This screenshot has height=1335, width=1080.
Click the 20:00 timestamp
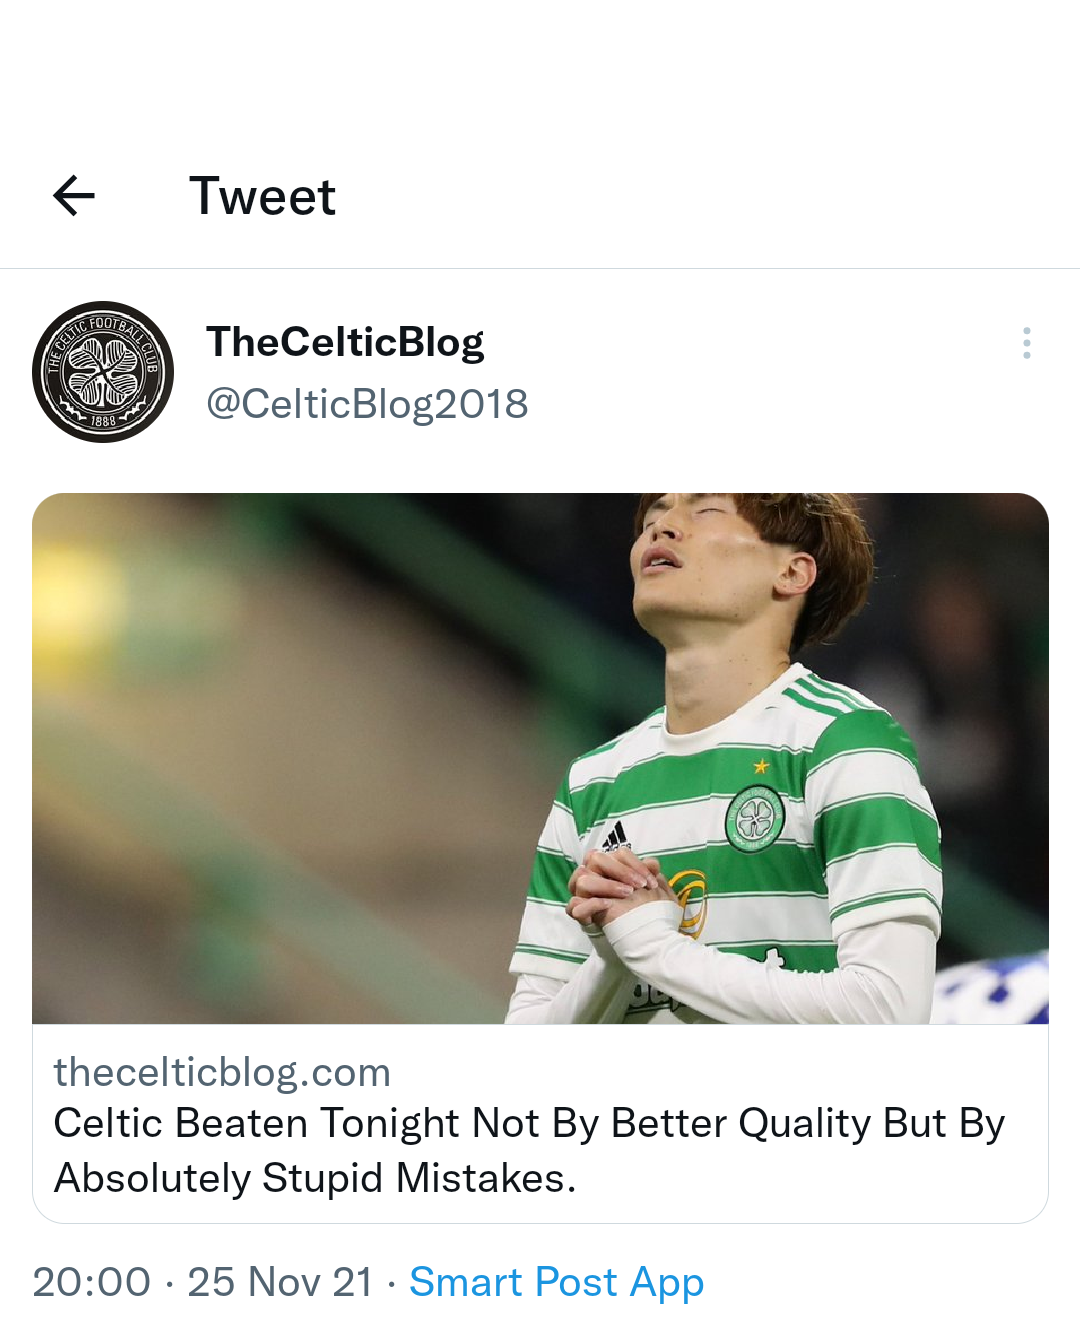[92, 1282]
